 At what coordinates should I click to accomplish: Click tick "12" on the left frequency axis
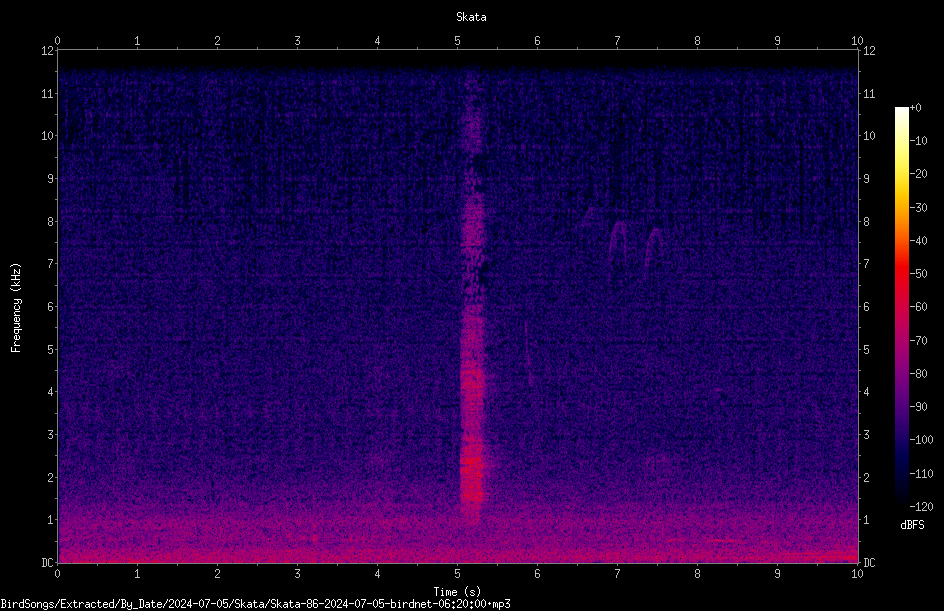(47, 51)
